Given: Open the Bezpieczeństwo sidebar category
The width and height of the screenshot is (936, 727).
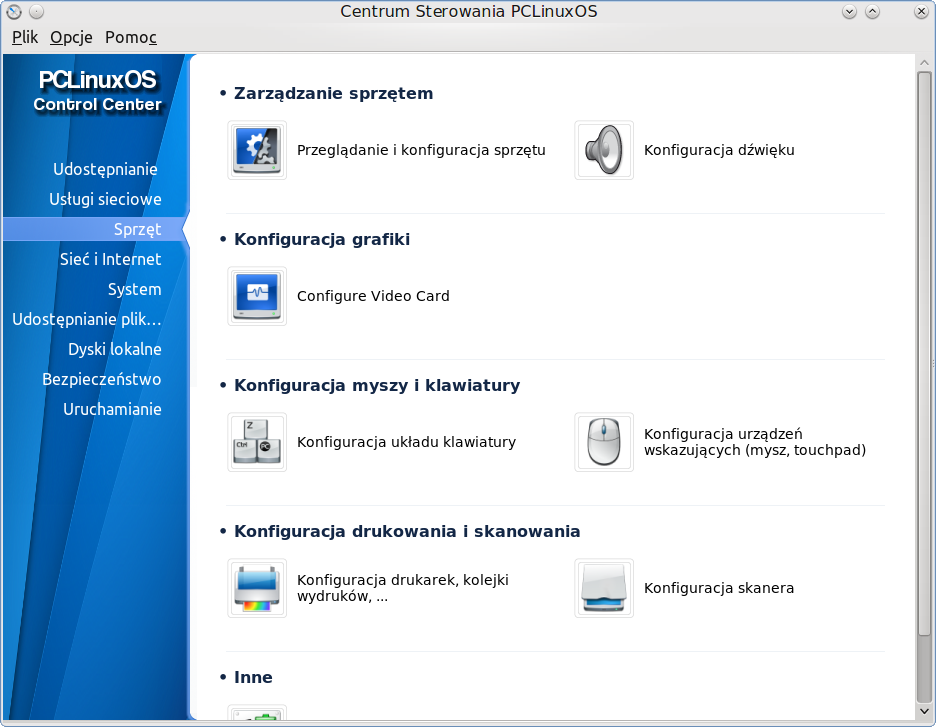Looking at the screenshot, I should pyautogui.click(x=101, y=379).
